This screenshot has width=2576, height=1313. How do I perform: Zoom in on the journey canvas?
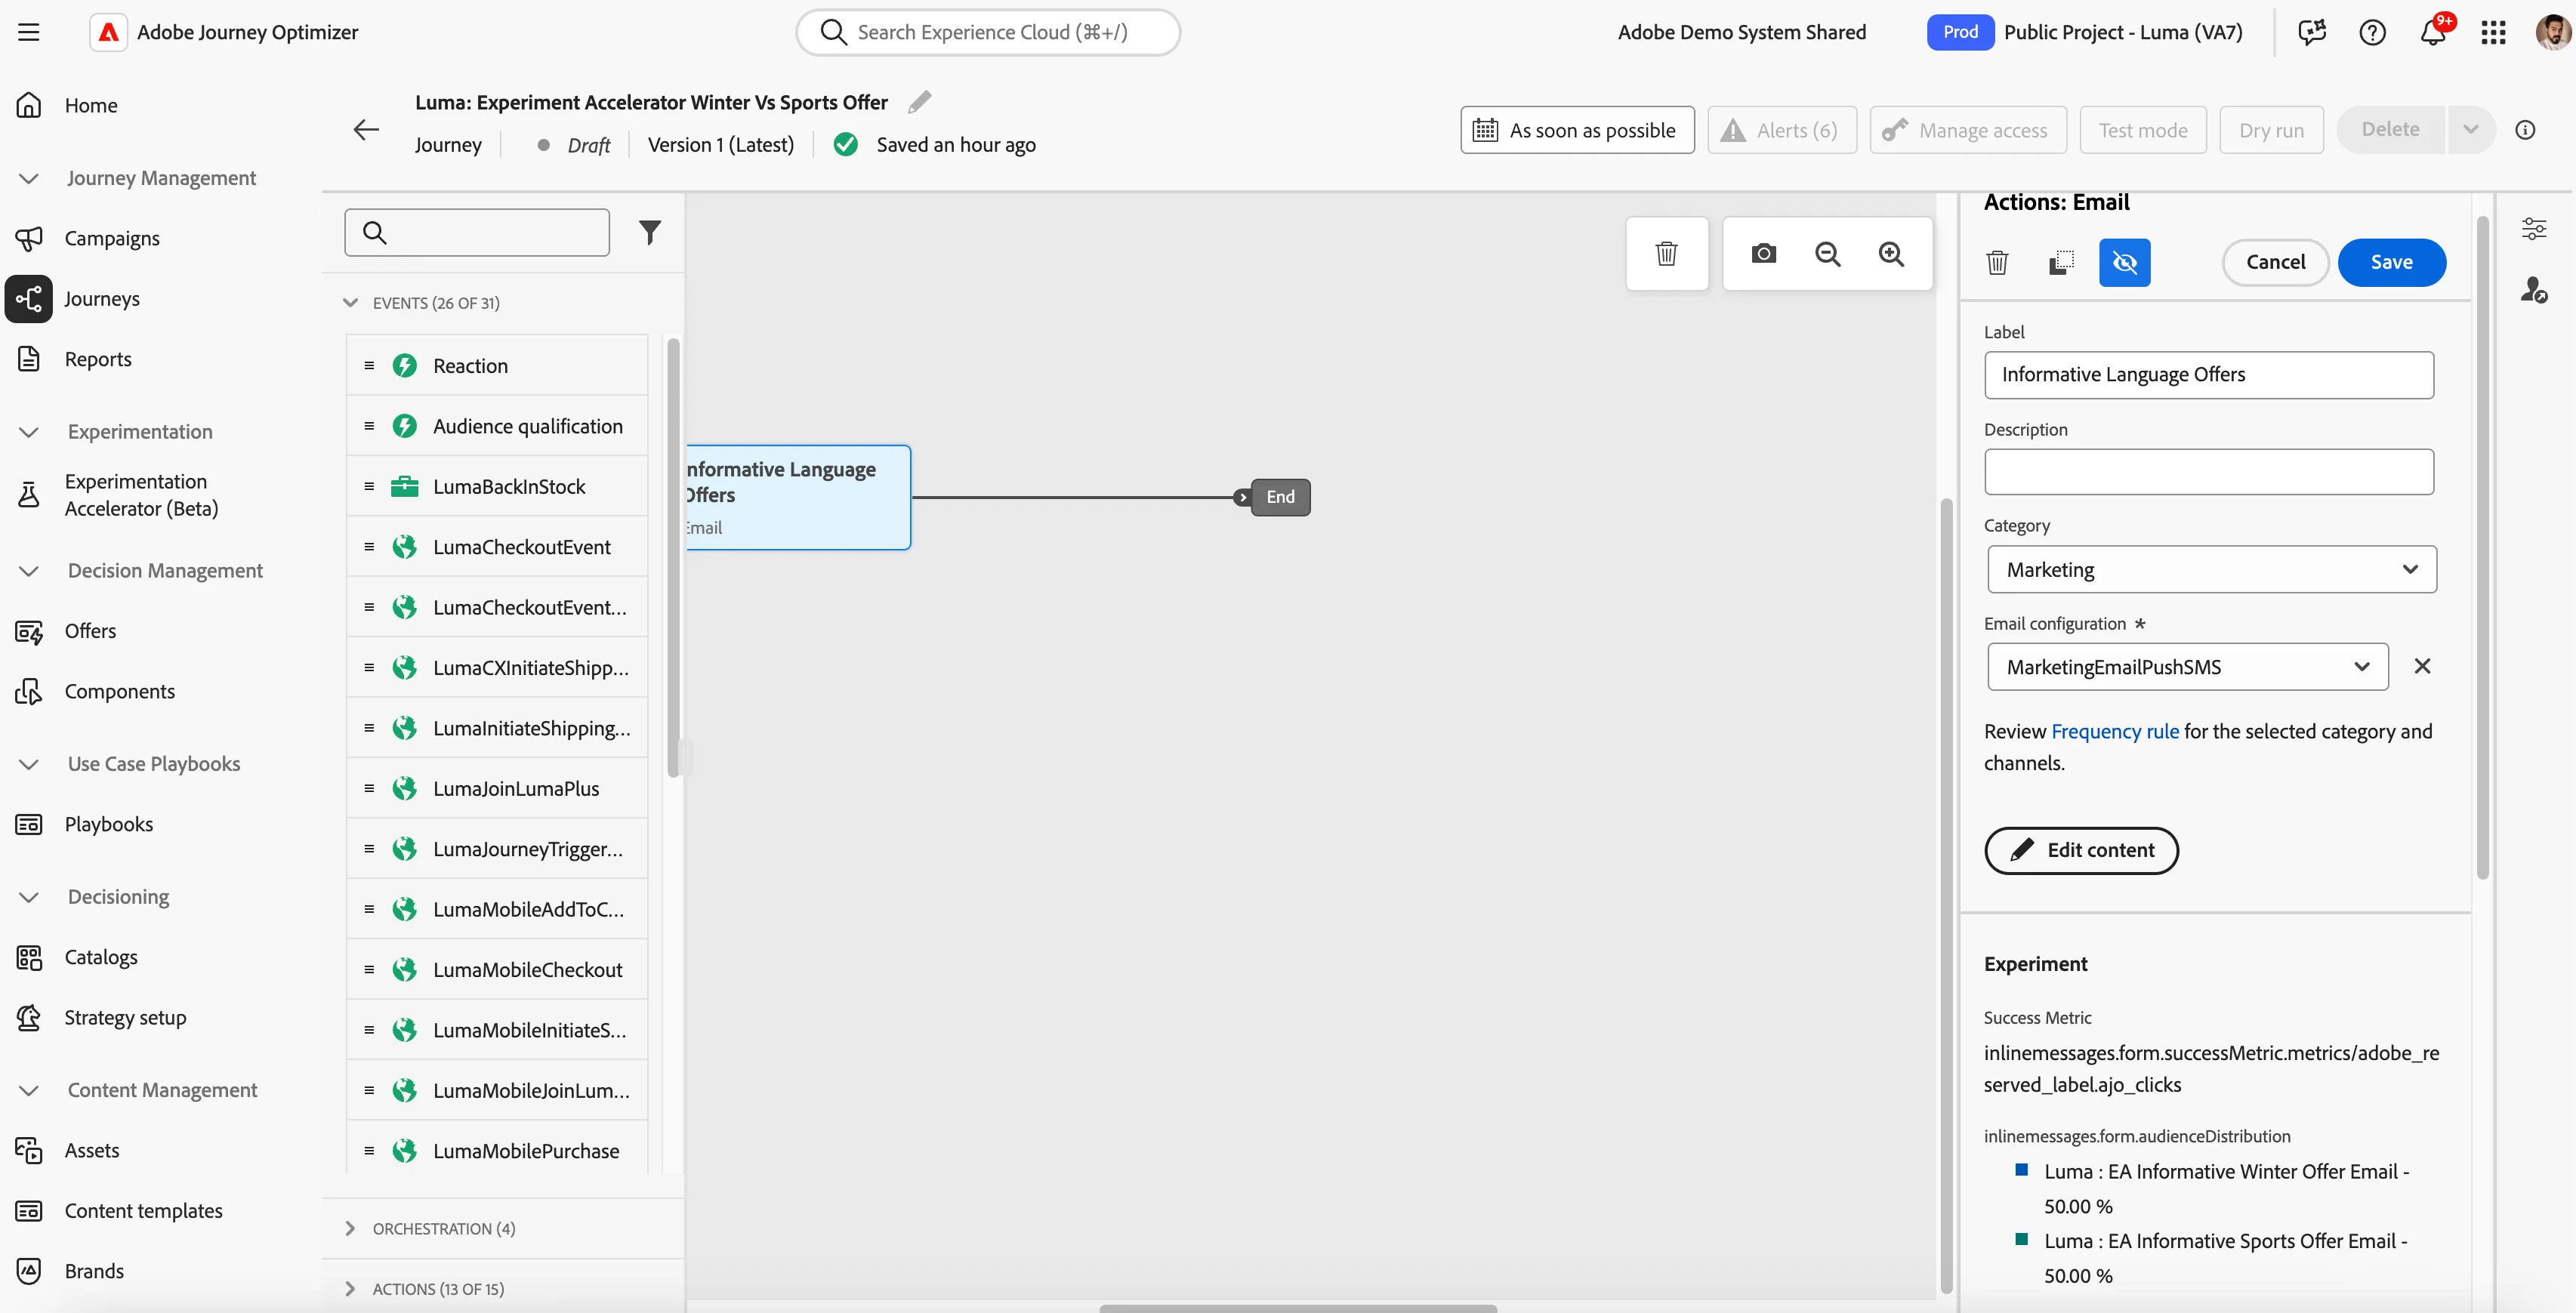(1891, 254)
